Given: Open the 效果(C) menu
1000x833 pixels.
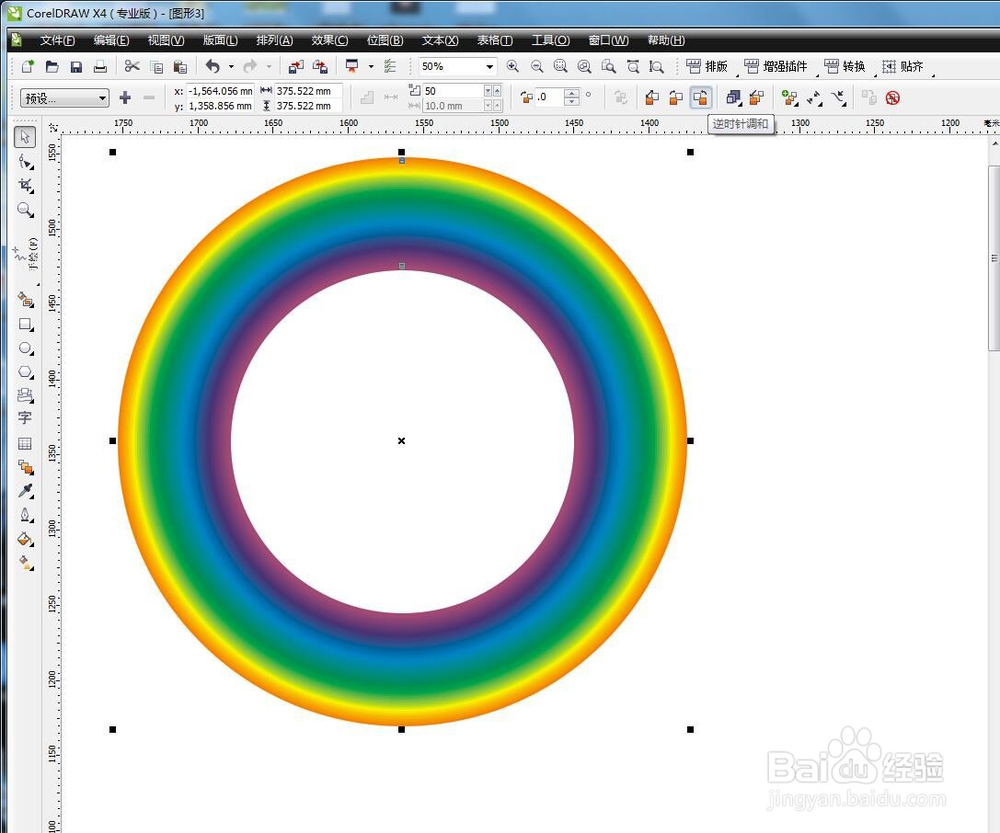Looking at the screenshot, I should pos(330,40).
